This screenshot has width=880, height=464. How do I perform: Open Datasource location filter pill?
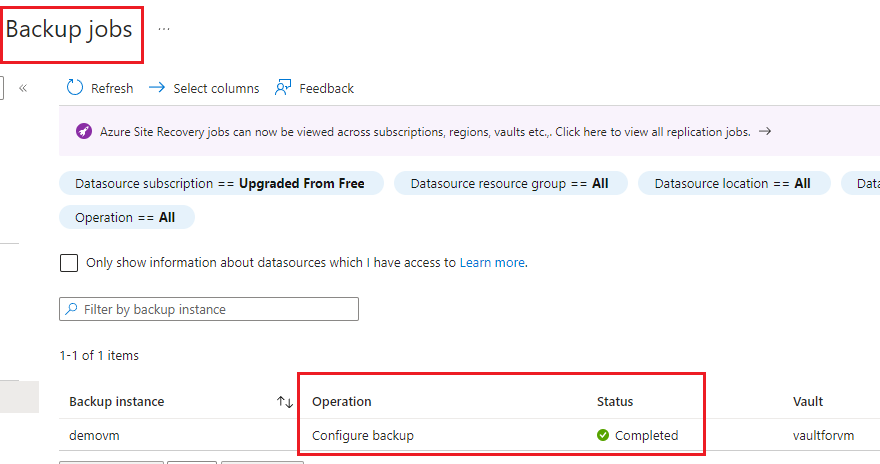point(732,184)
